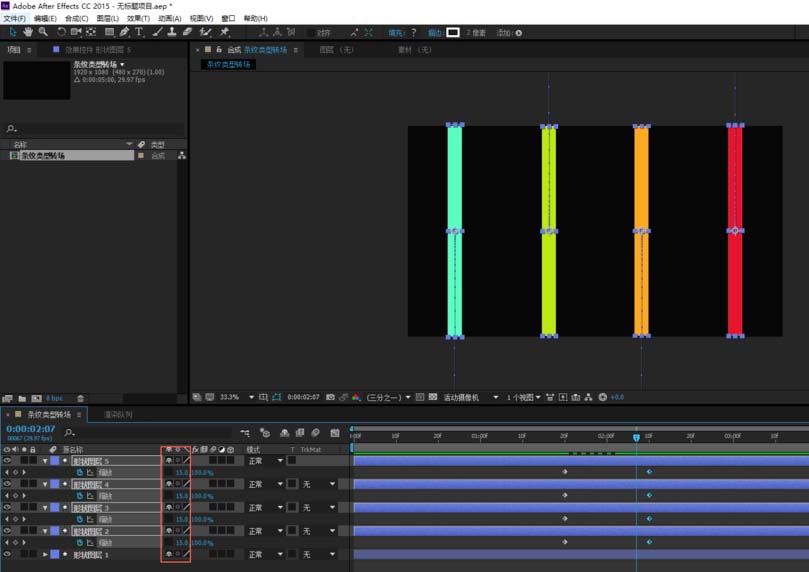Select the Hand tool in toolbar
This screenshot has height=572, width=809.
click(x=28, y=32)
